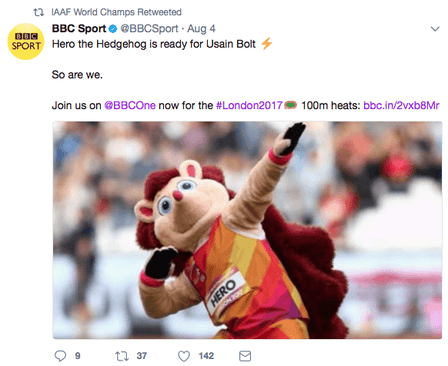Click the blue verified badge
The image size is (448, 366).
pos(113,29)
